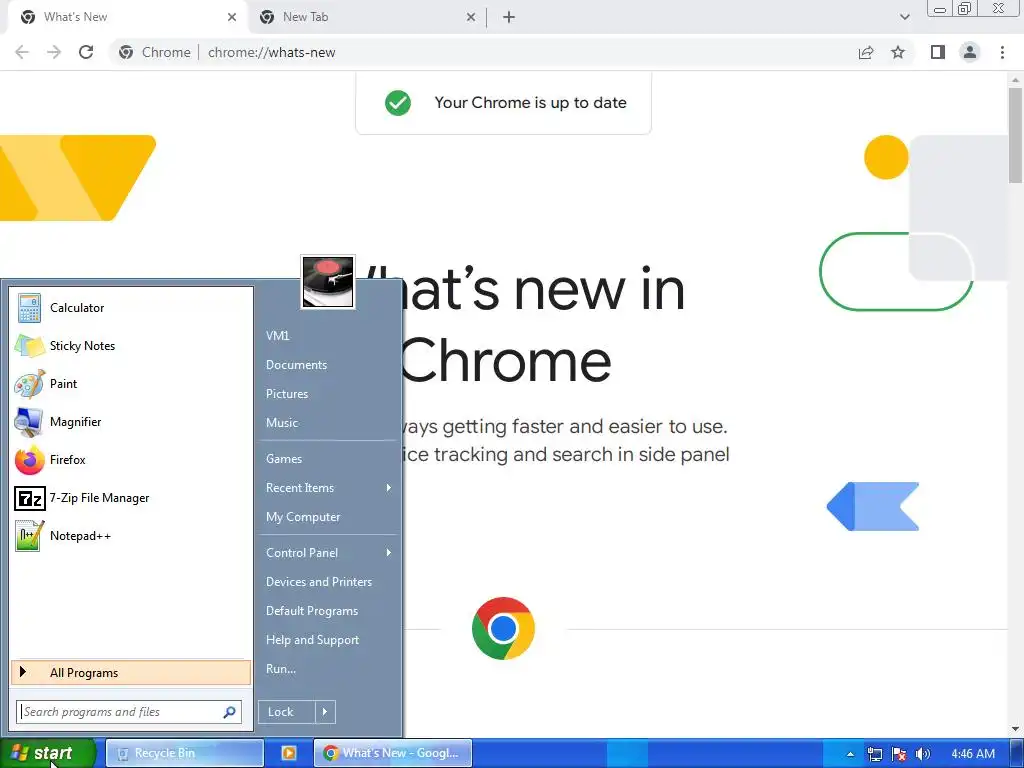
Task: Click the scrollbar down arrow in Chrome
Action: (1016, 729)
